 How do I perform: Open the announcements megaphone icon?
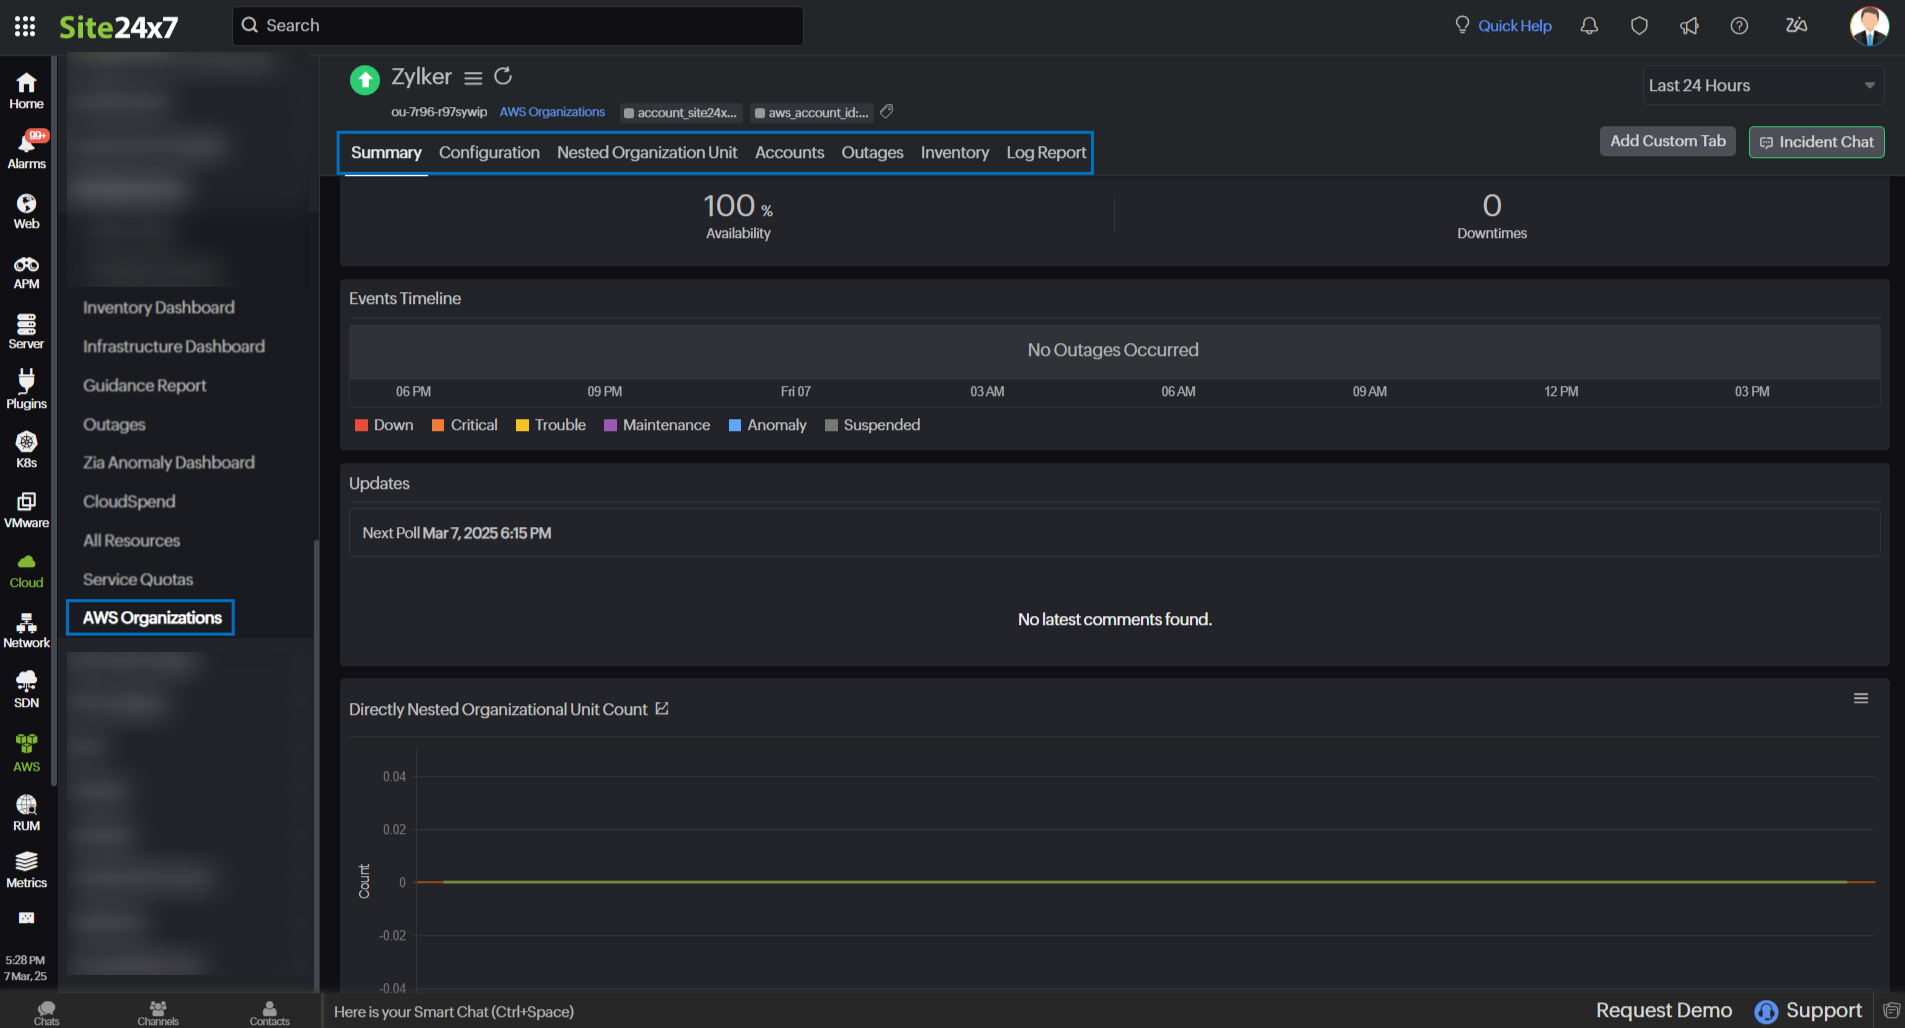1689,26
